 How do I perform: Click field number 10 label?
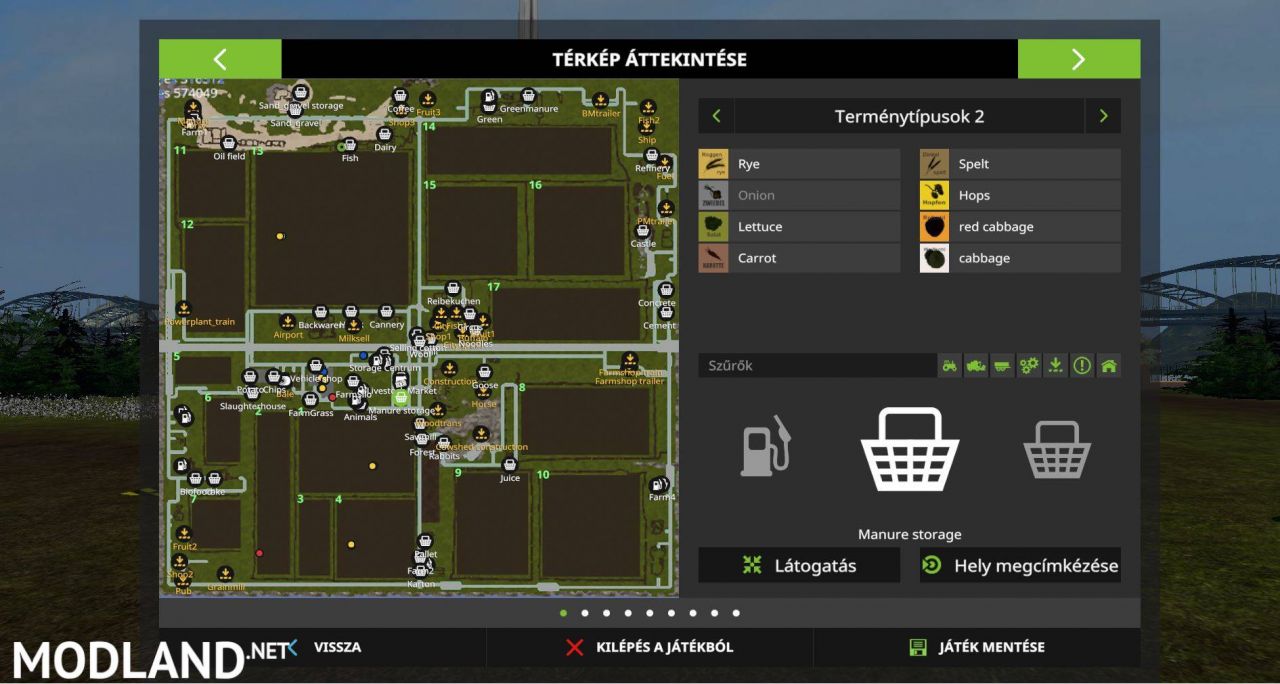543,475
